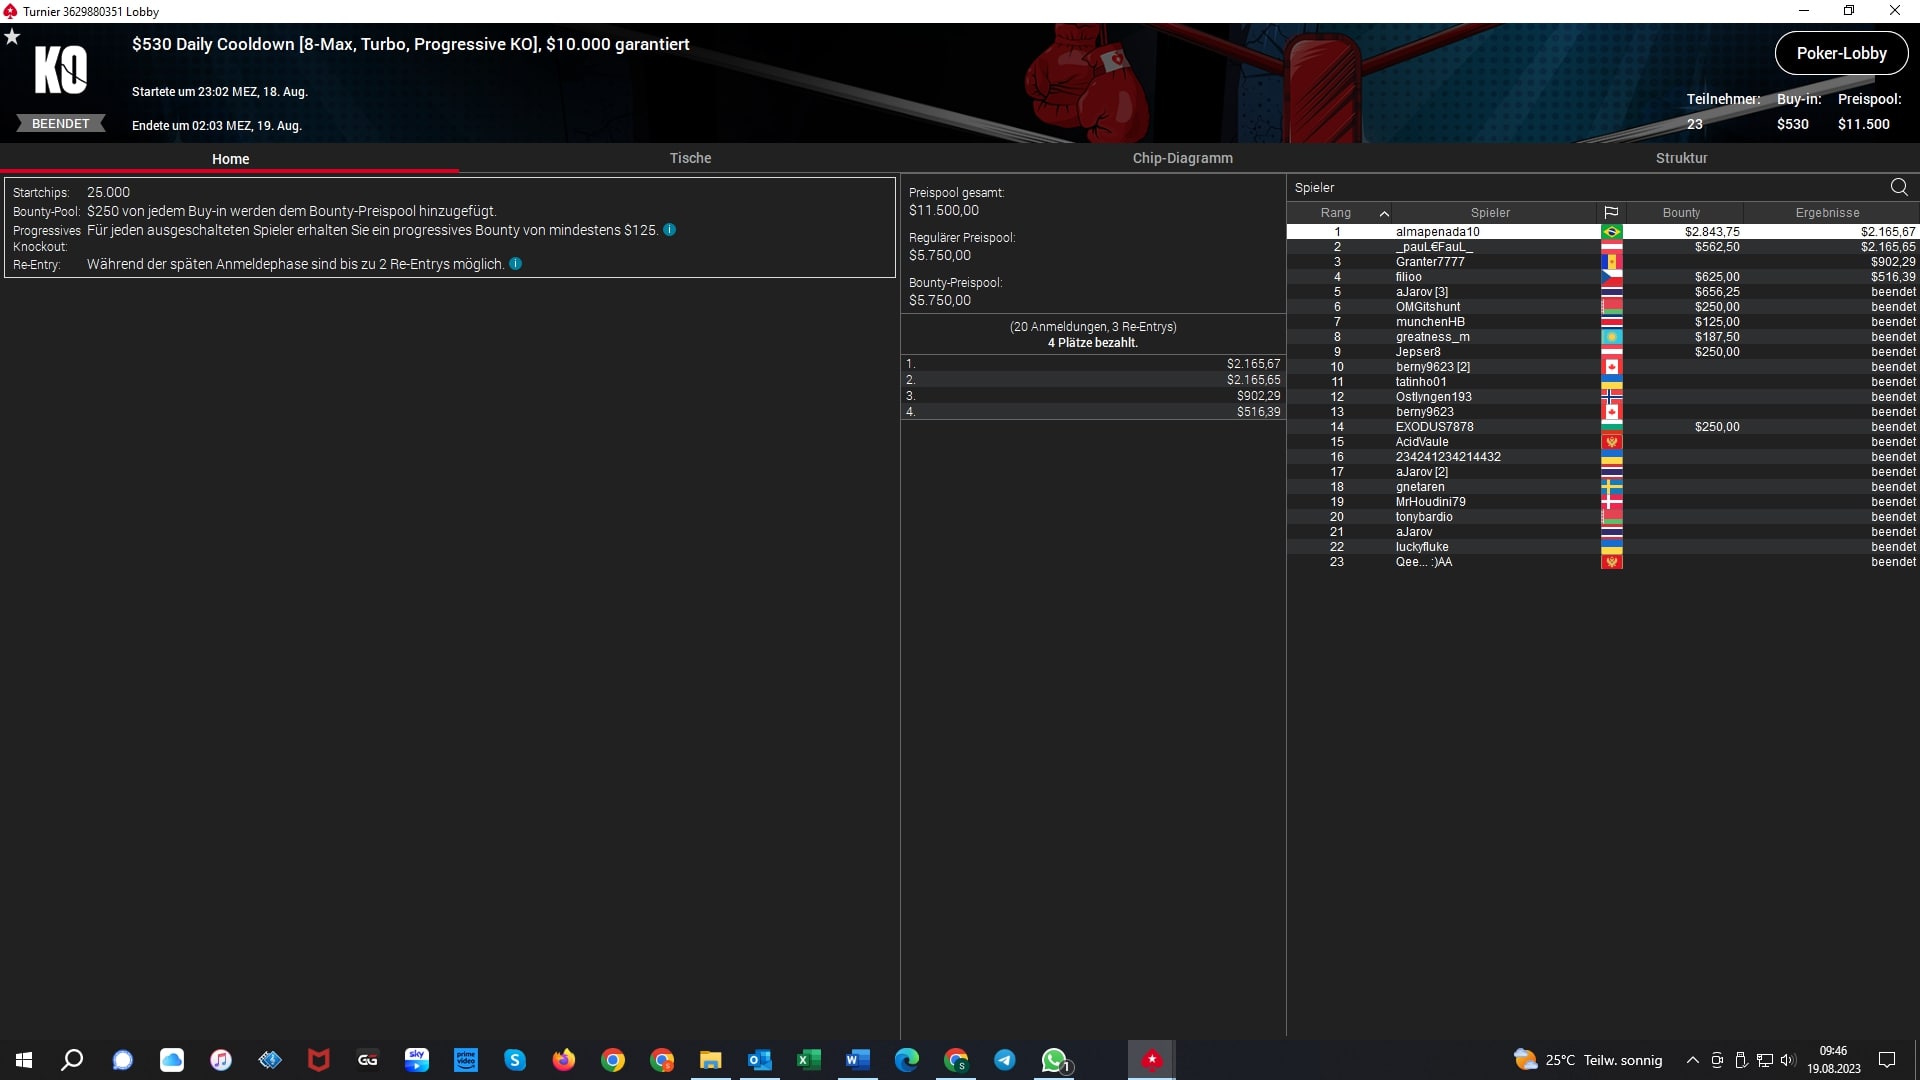
Task: Select player _pauL€FauL_ in list
Action: coord(1434,247)
